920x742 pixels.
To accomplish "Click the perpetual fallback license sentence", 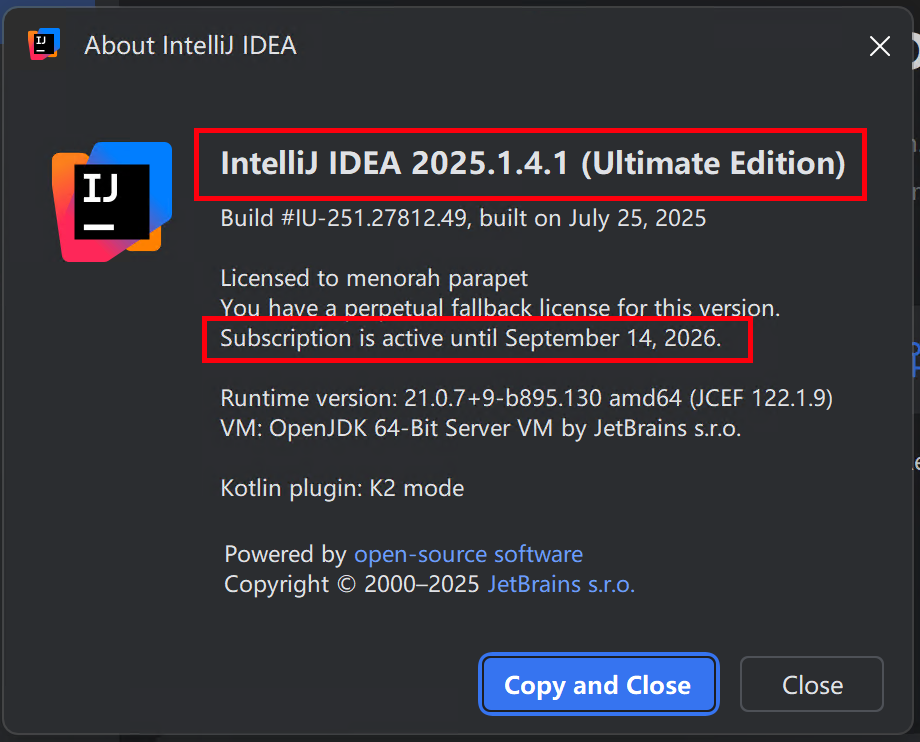I will click(500, 309).
